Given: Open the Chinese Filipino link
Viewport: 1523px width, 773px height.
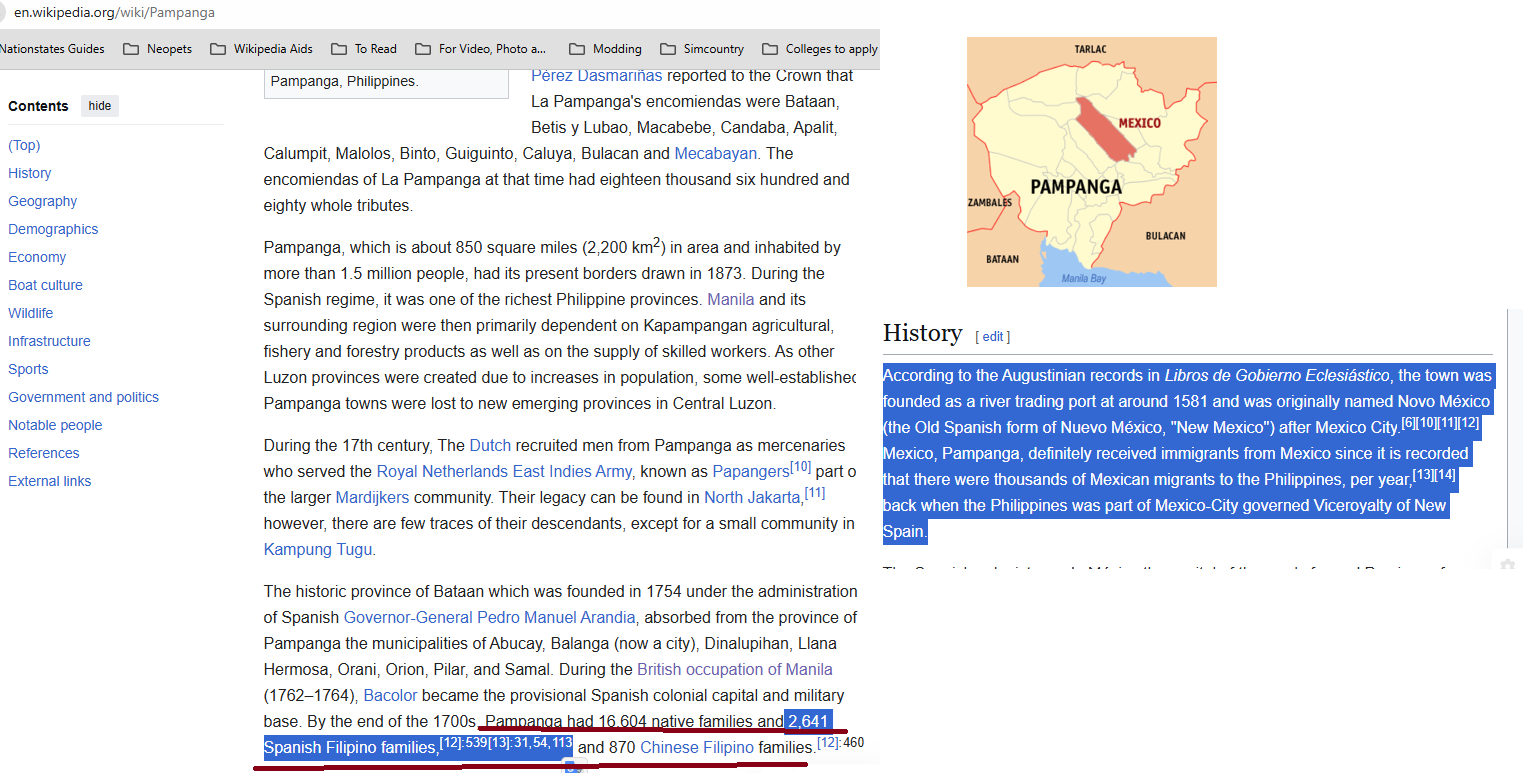Looking at the screenshot, I should click(697, 747).
